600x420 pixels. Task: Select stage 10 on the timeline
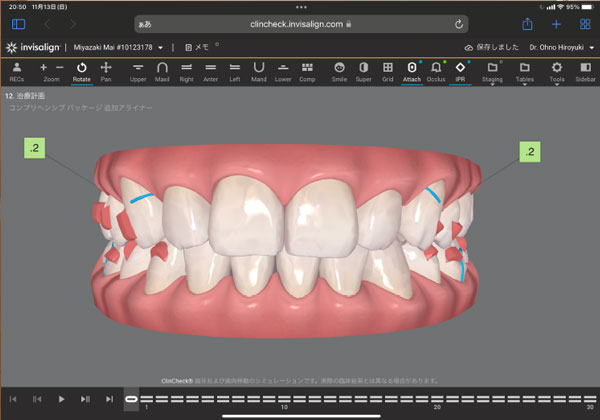284,399
